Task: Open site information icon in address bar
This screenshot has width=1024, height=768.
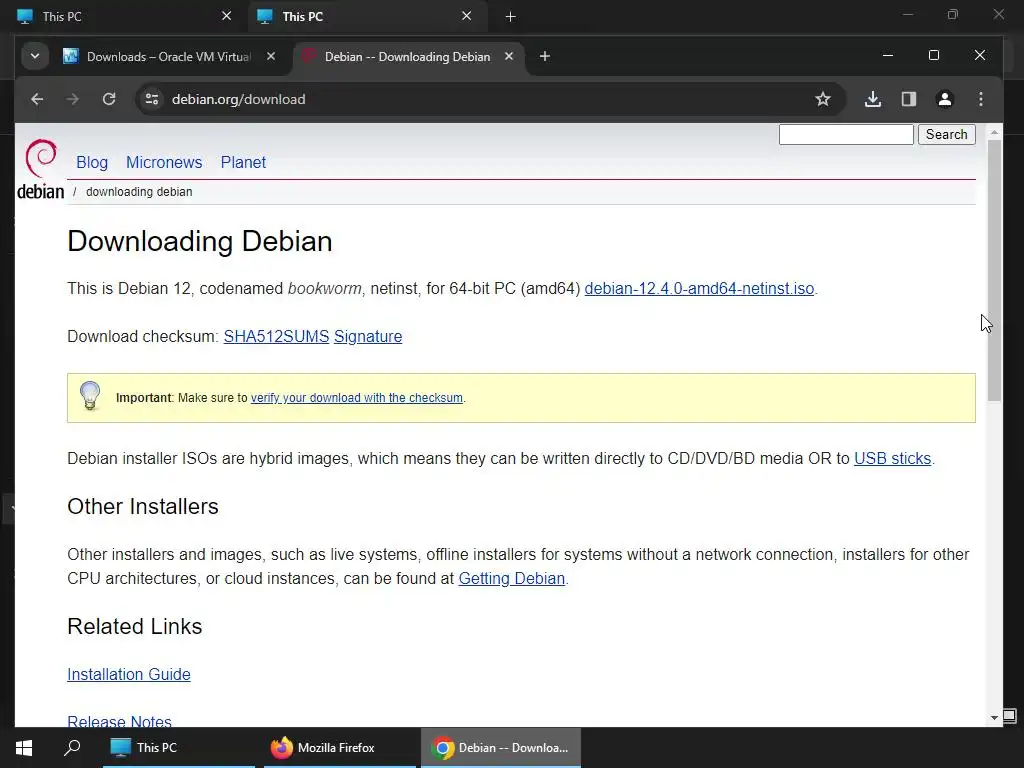Action: (x=152, y=99)
